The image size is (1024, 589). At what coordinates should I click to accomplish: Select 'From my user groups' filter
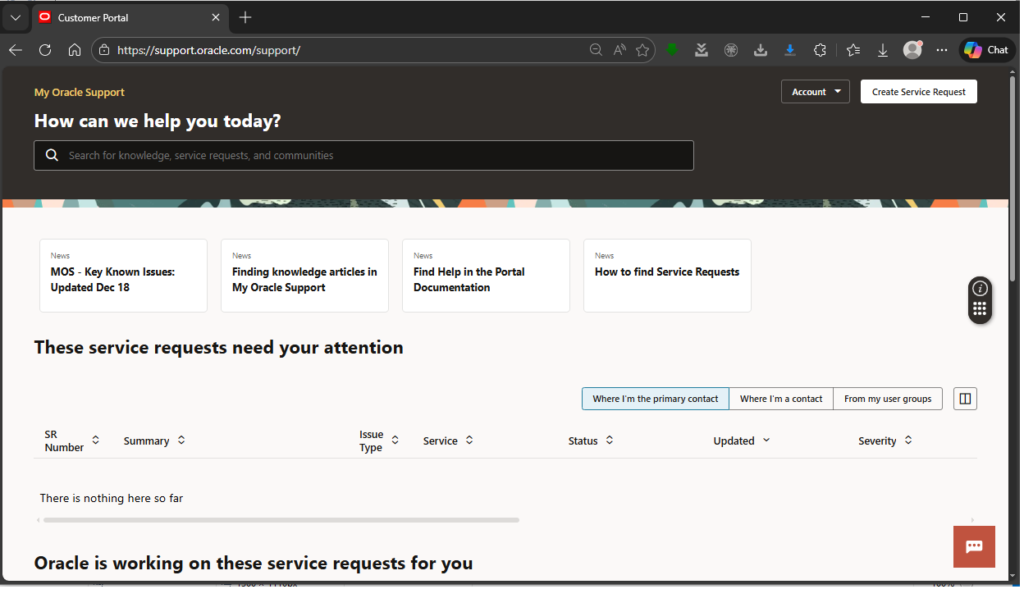coord(887,399)
